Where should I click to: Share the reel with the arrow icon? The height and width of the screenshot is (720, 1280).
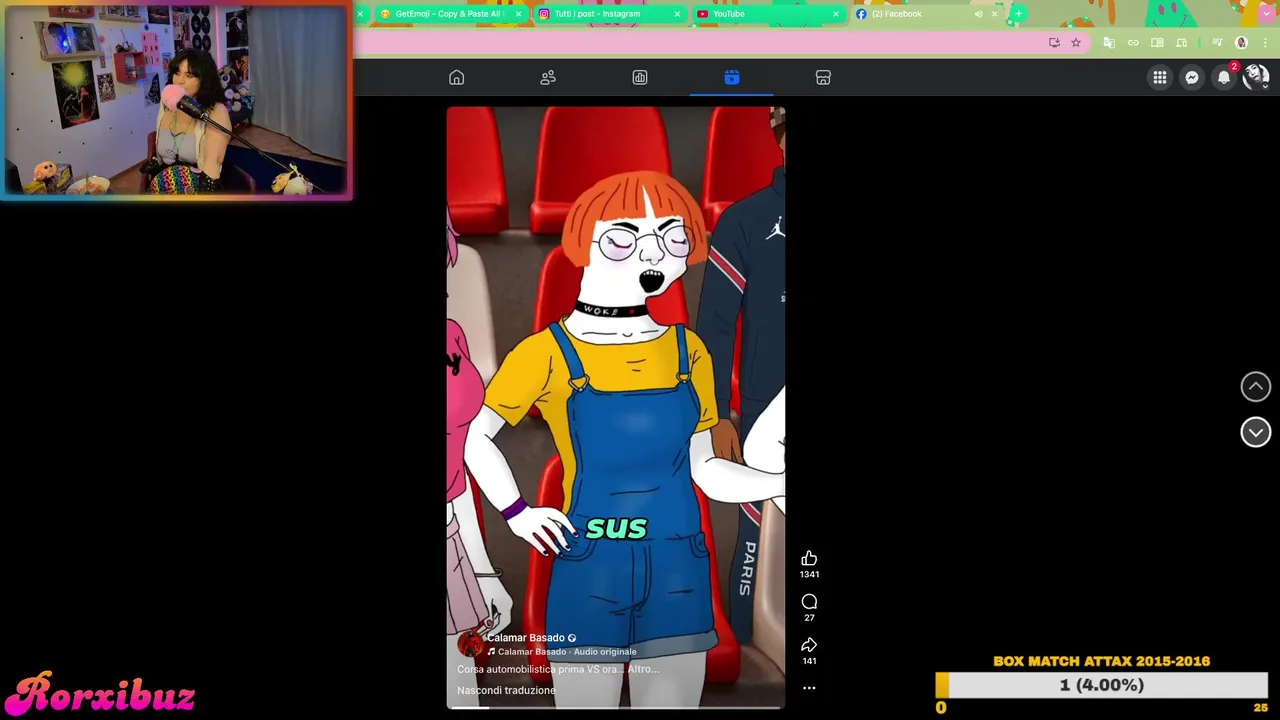[x=809, y=645]
